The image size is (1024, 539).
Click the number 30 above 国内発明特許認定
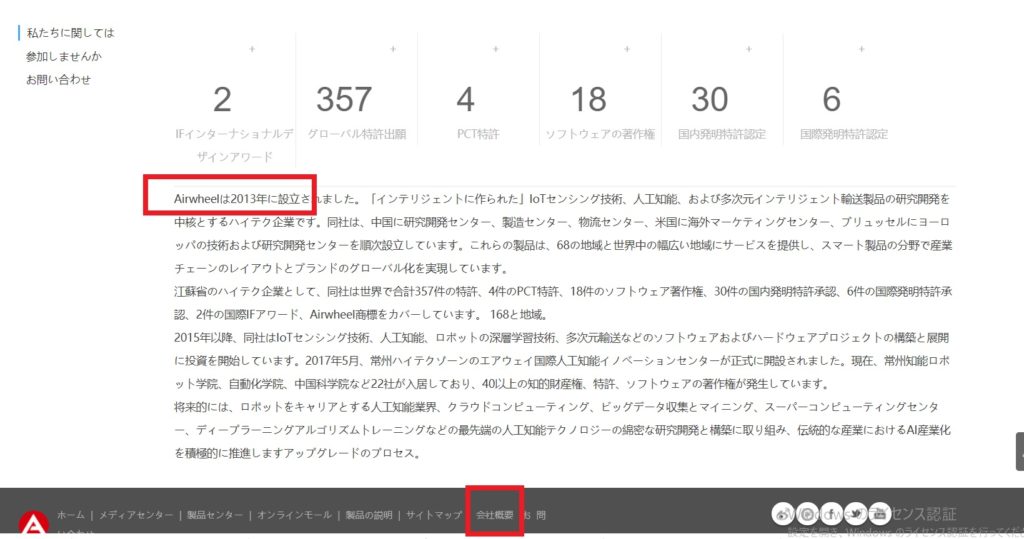pyautogui.click(x=710, y=99)
